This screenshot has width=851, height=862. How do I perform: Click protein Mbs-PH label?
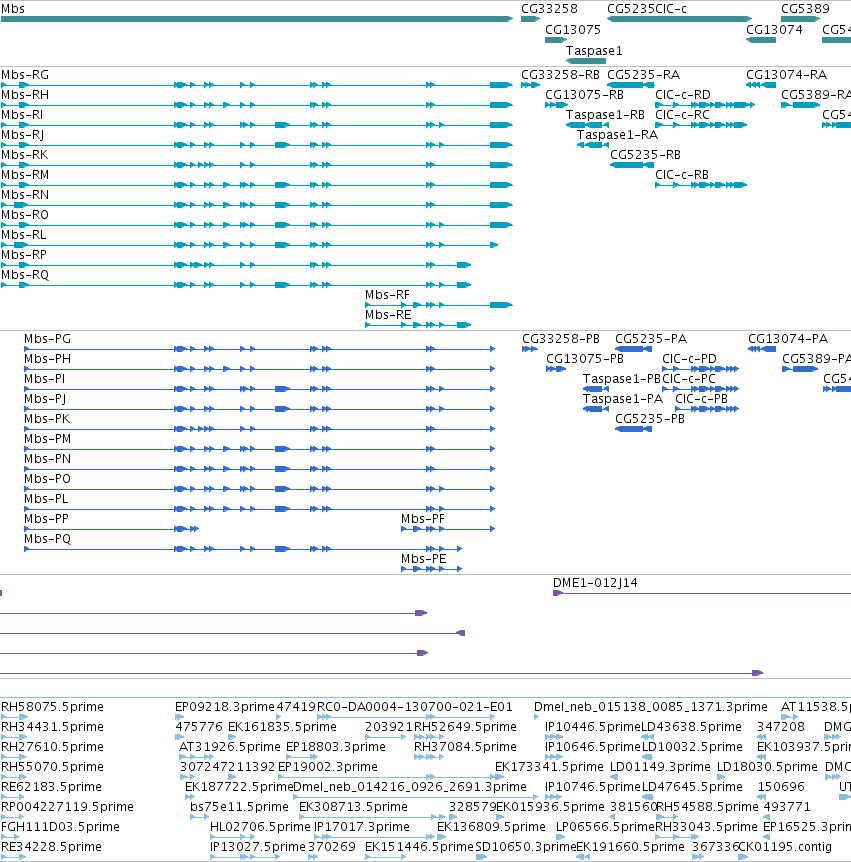[x=47, y=358]
